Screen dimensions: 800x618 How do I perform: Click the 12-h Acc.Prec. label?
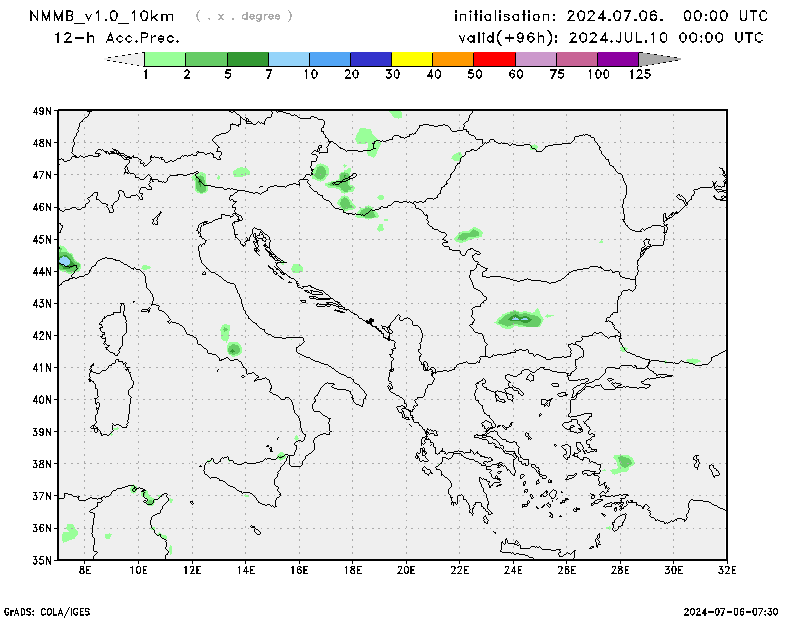[x=117, y=38]
